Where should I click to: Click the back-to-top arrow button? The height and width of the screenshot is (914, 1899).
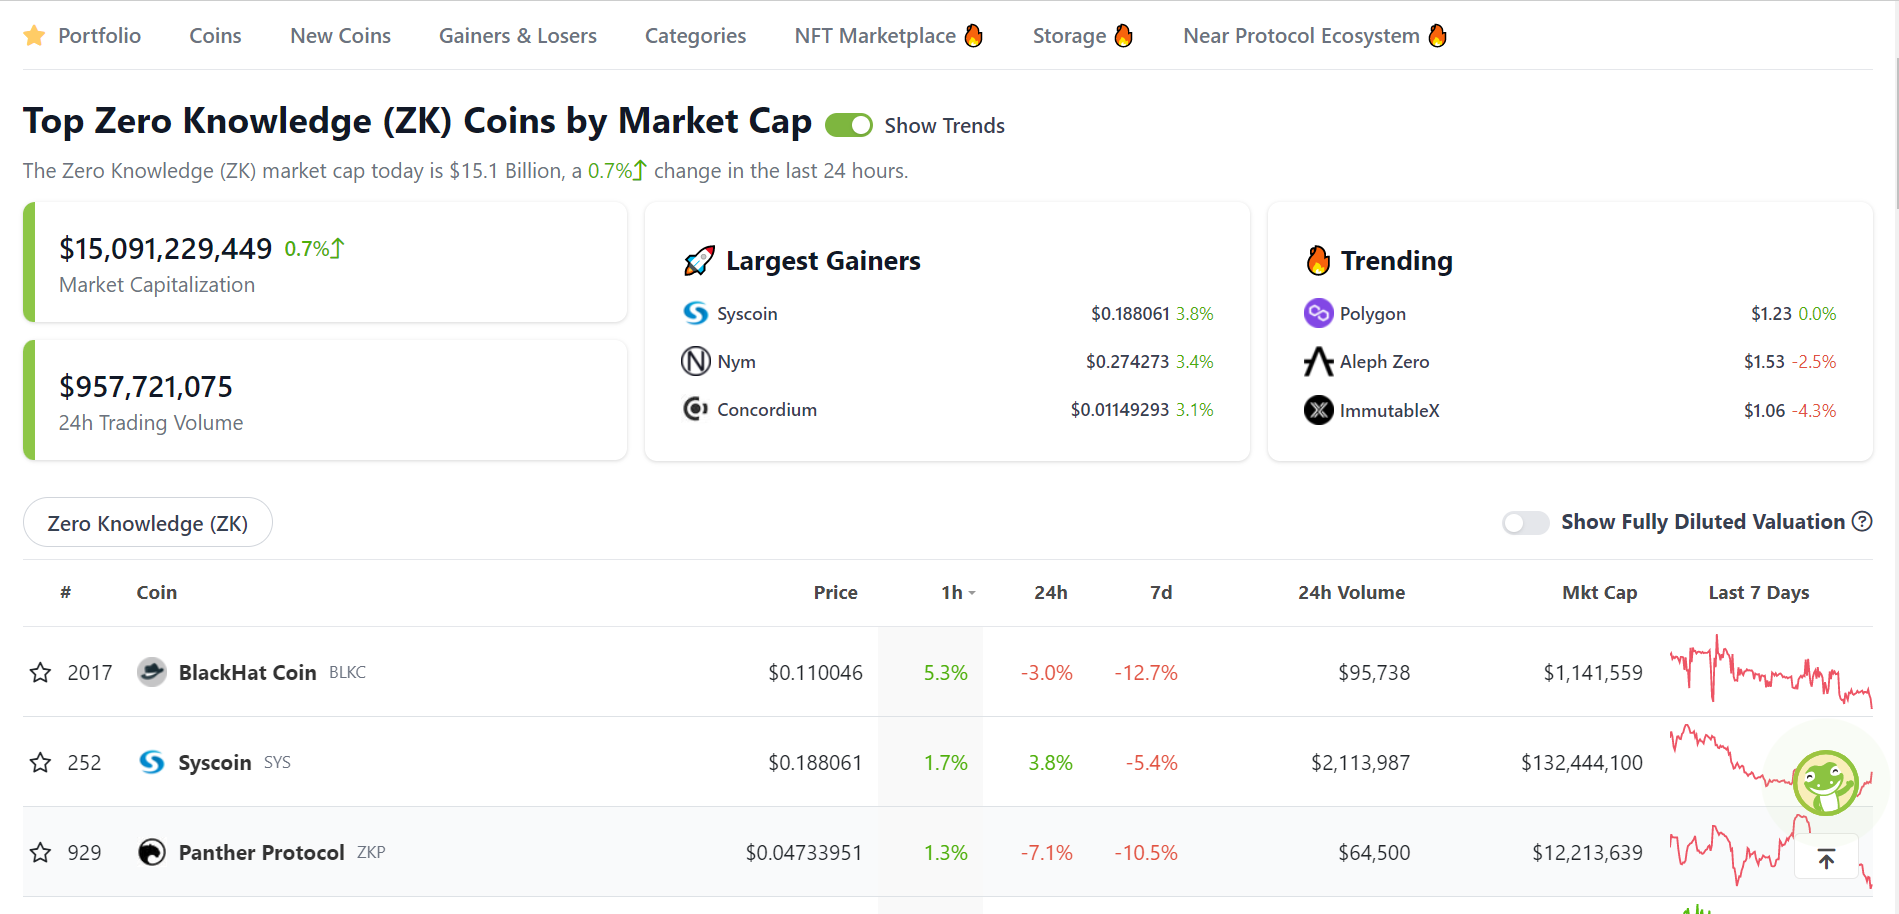(x=1826, y=858)
